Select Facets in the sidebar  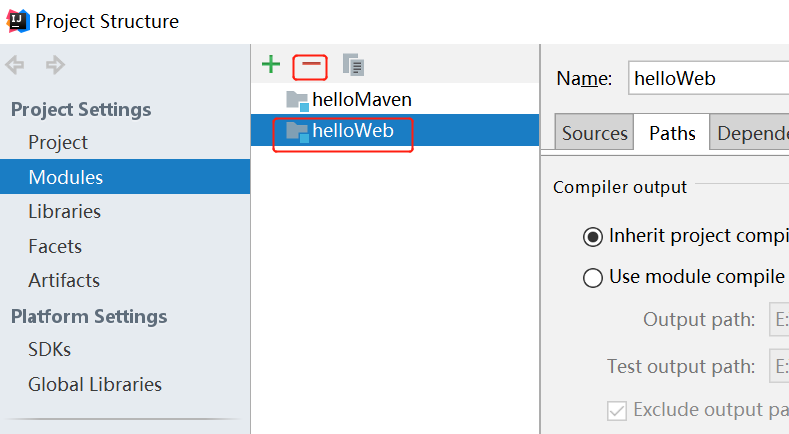coord(55,246)
